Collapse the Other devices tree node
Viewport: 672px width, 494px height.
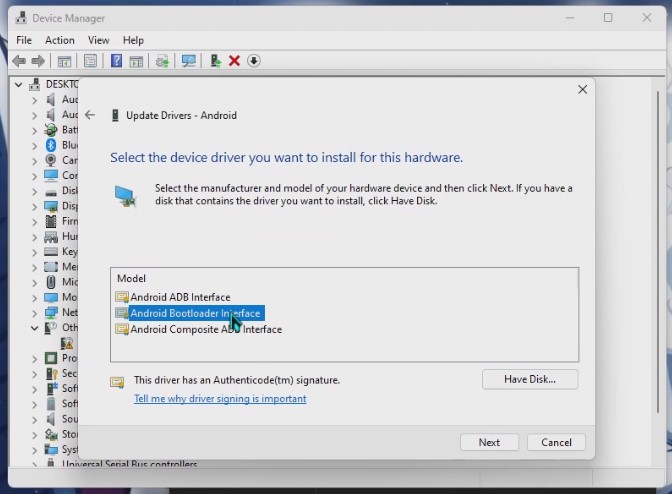coord(34,328)
